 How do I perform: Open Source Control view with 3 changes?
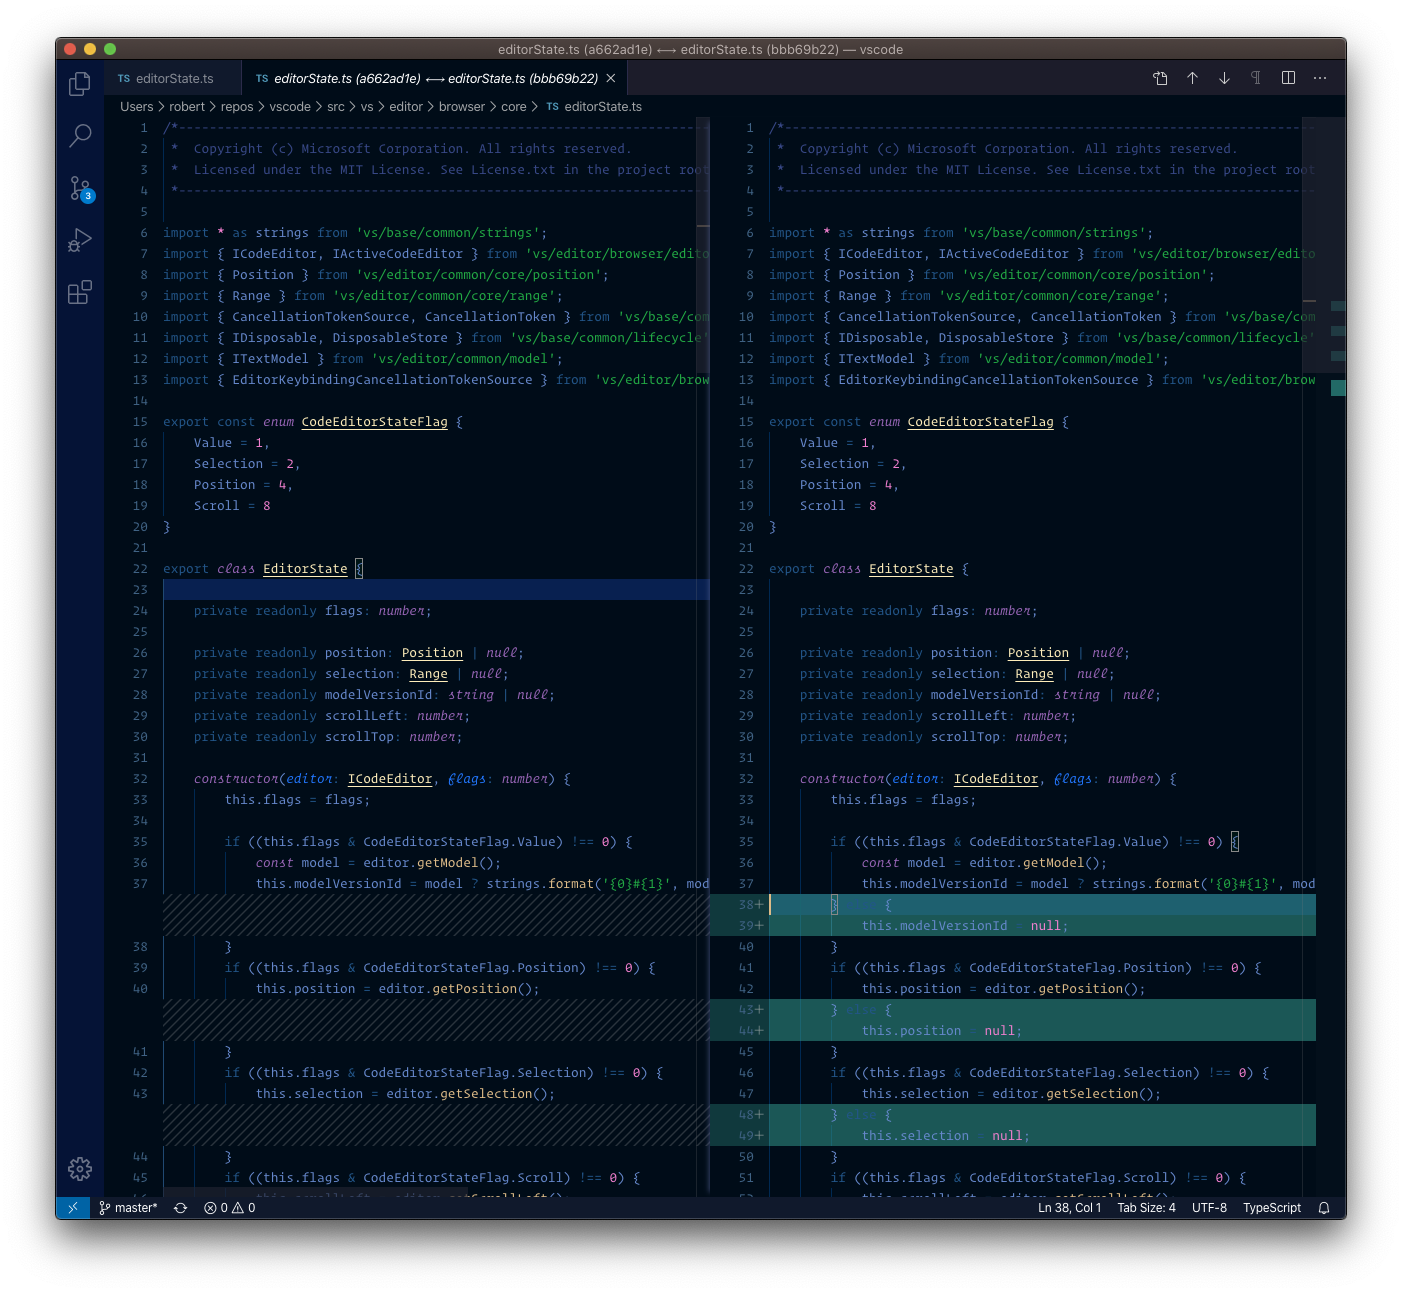pyautogui.click(x=80, y=188)
